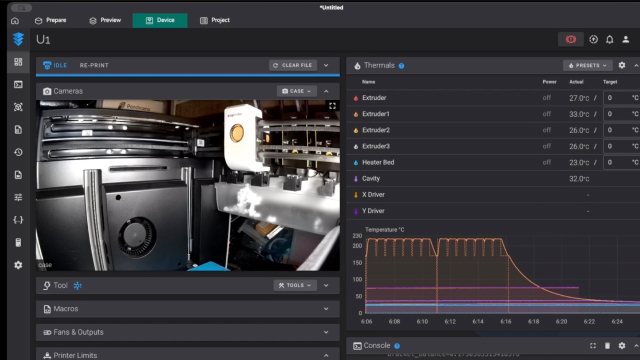Clear console with trash icon
Viewport: 640px width, 360px height.
tap(607, 346)
